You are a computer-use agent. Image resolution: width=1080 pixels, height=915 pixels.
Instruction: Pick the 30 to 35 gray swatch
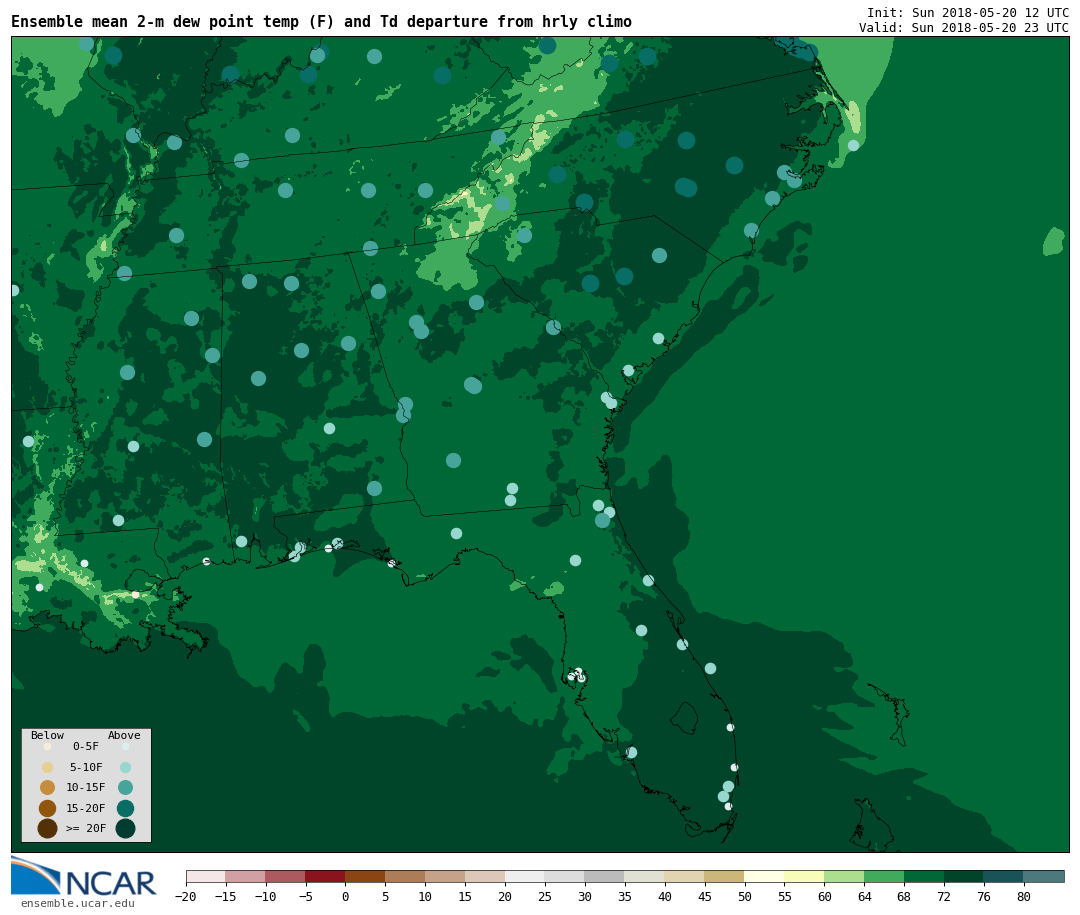[x=605, y=876]
